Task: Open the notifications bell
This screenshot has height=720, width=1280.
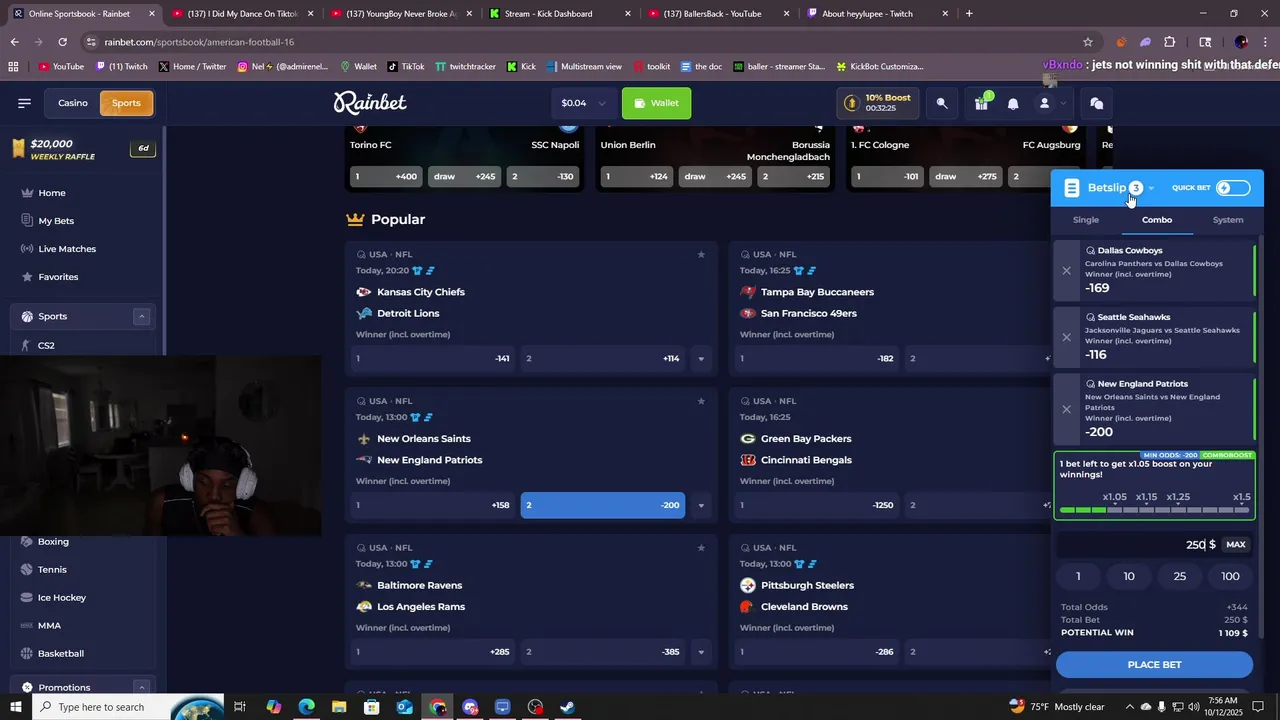Action: (x=1013, y=103)
